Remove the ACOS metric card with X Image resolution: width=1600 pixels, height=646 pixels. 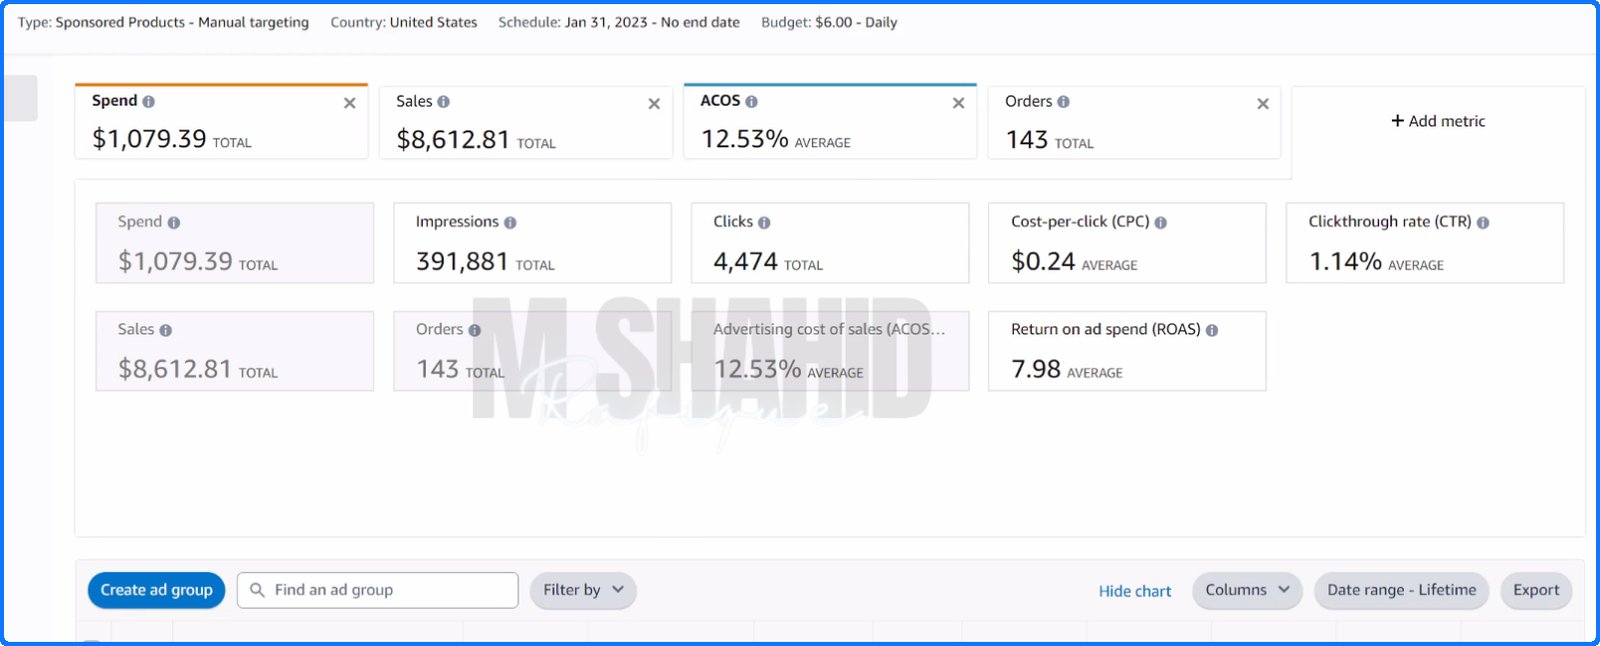click(x=958, y=103)
